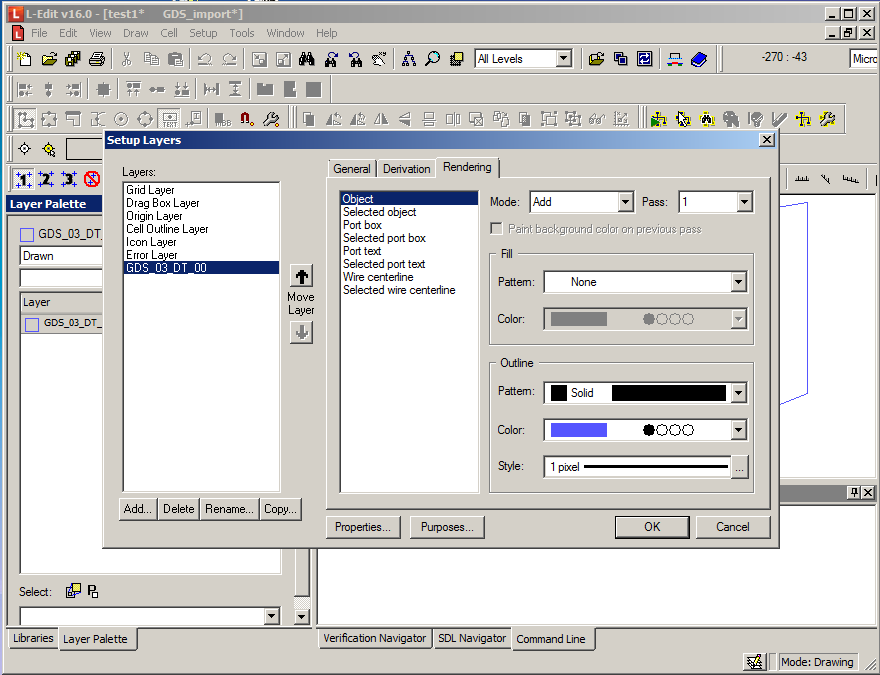Click the red magnet snap icon
The image size is (880, 675).
pyautogui.click(x=247, y=119)
